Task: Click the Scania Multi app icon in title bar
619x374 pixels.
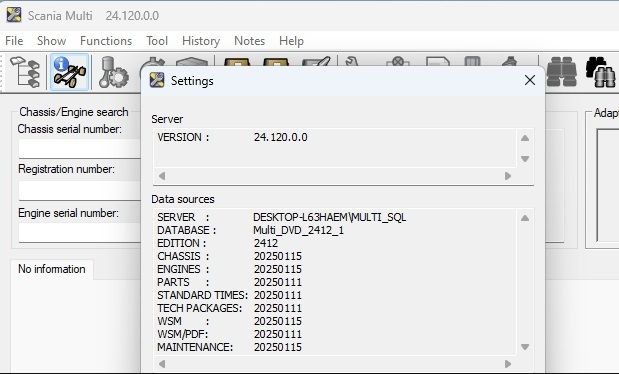Action: pos(14,15)
